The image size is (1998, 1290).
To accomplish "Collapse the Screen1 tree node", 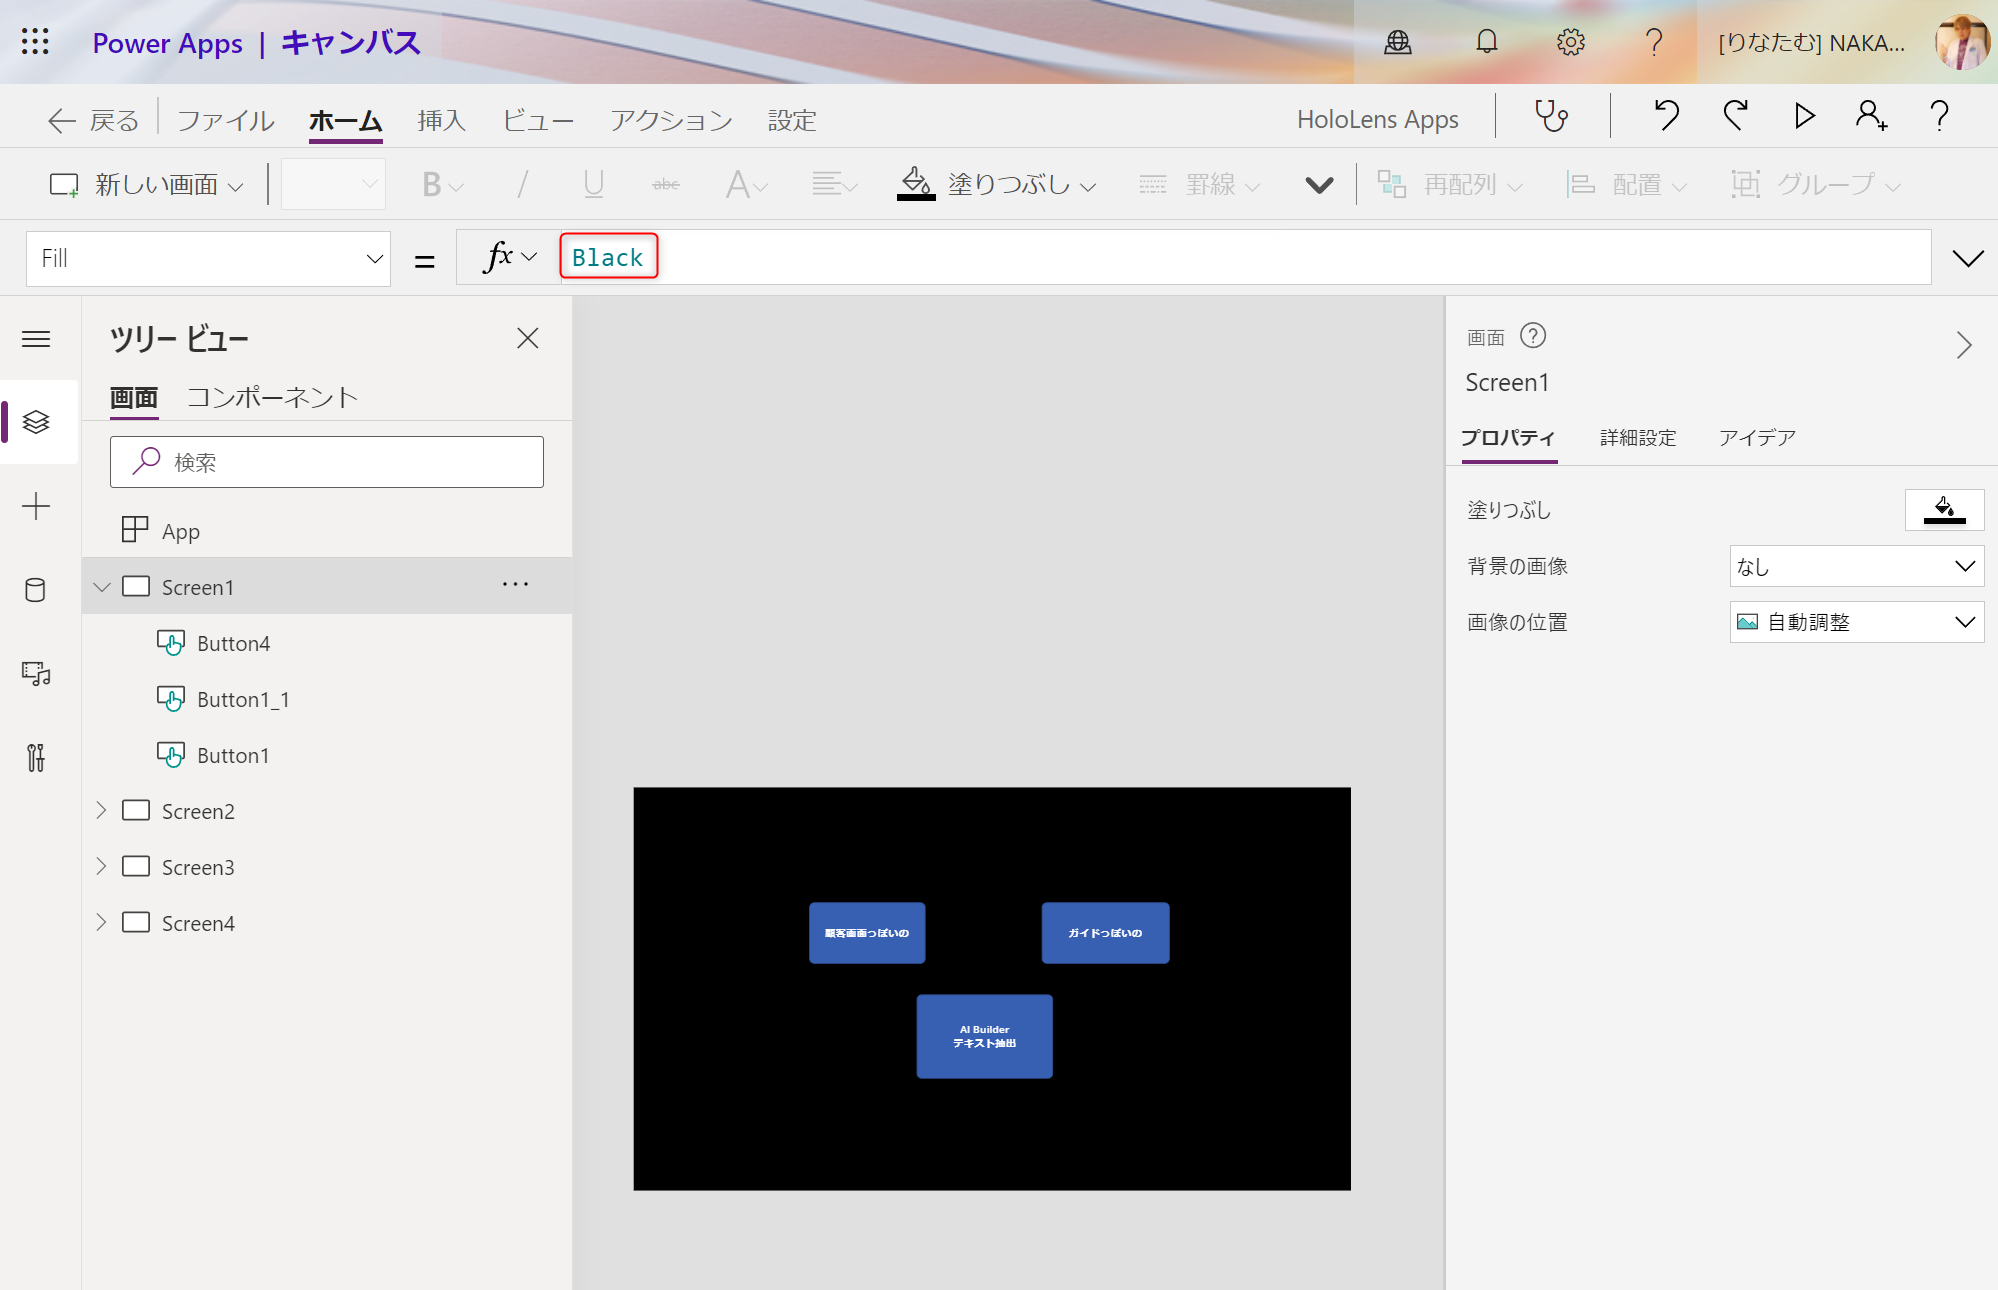I will pyautogui.click(x=101, y=587).
